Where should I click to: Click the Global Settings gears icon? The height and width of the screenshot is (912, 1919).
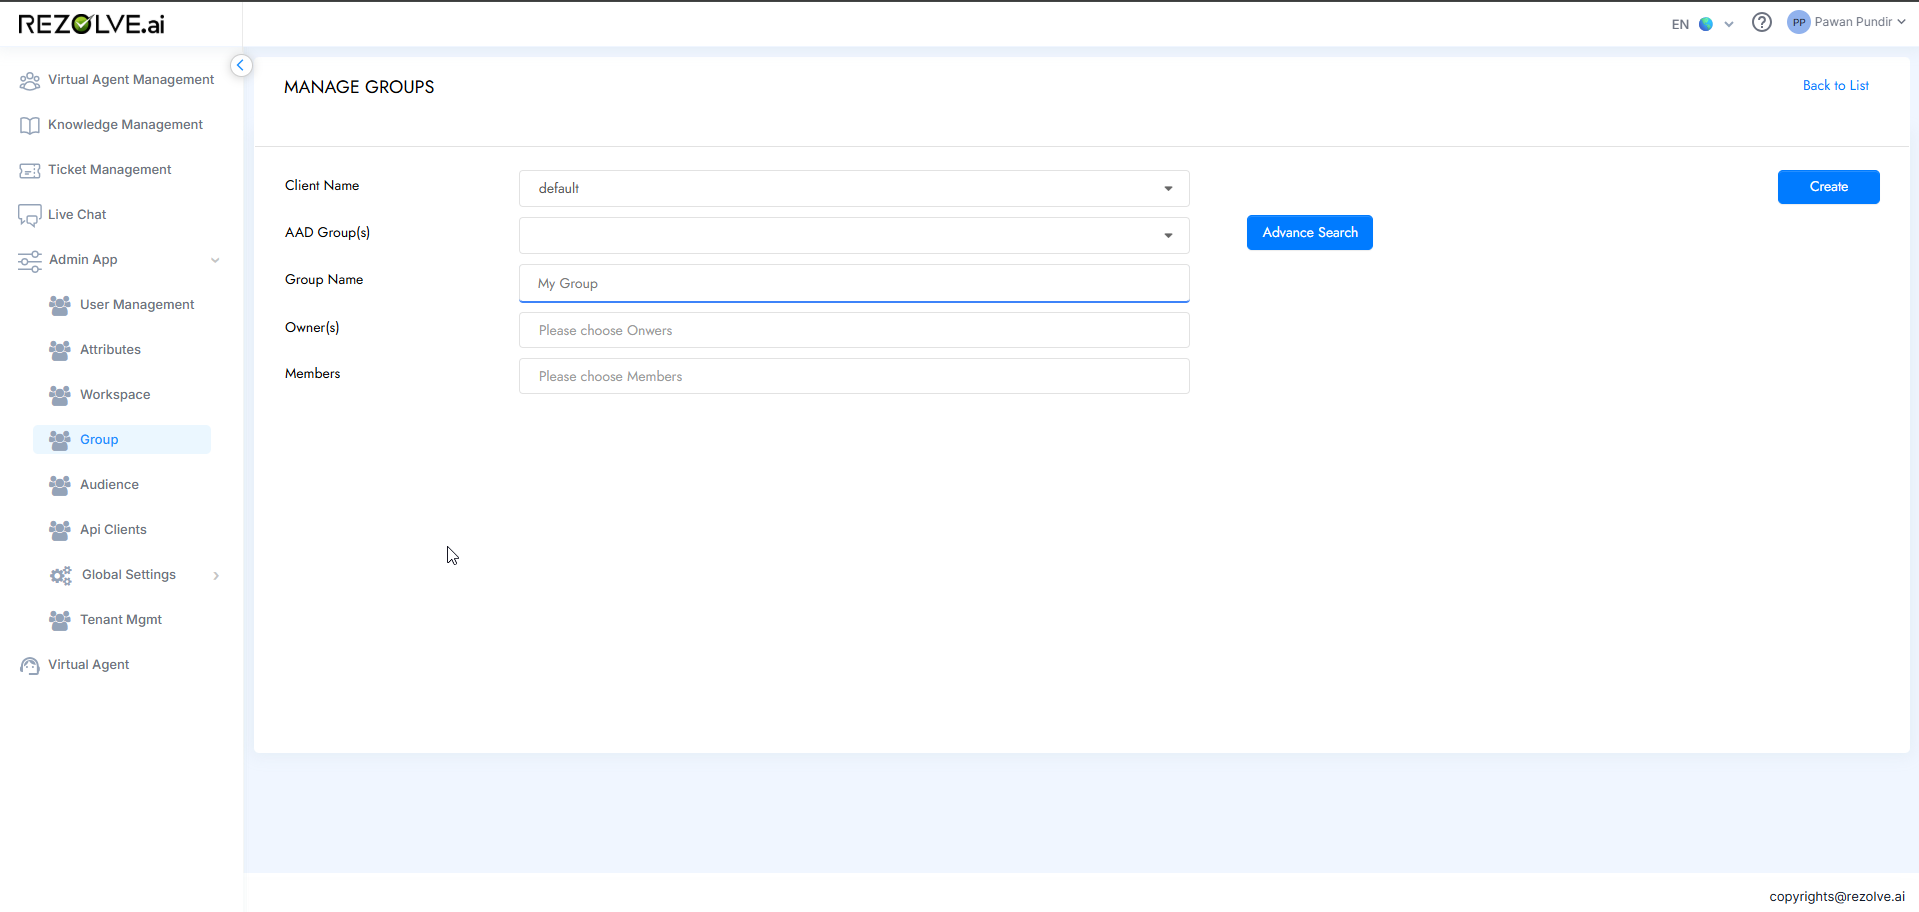(x=61, y=575)
